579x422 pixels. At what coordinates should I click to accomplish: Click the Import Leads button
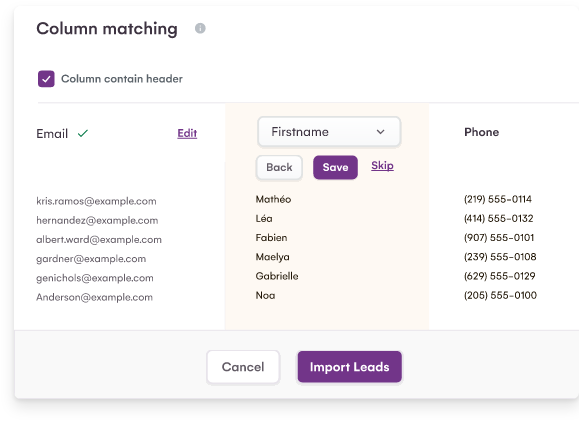[350, 367]
